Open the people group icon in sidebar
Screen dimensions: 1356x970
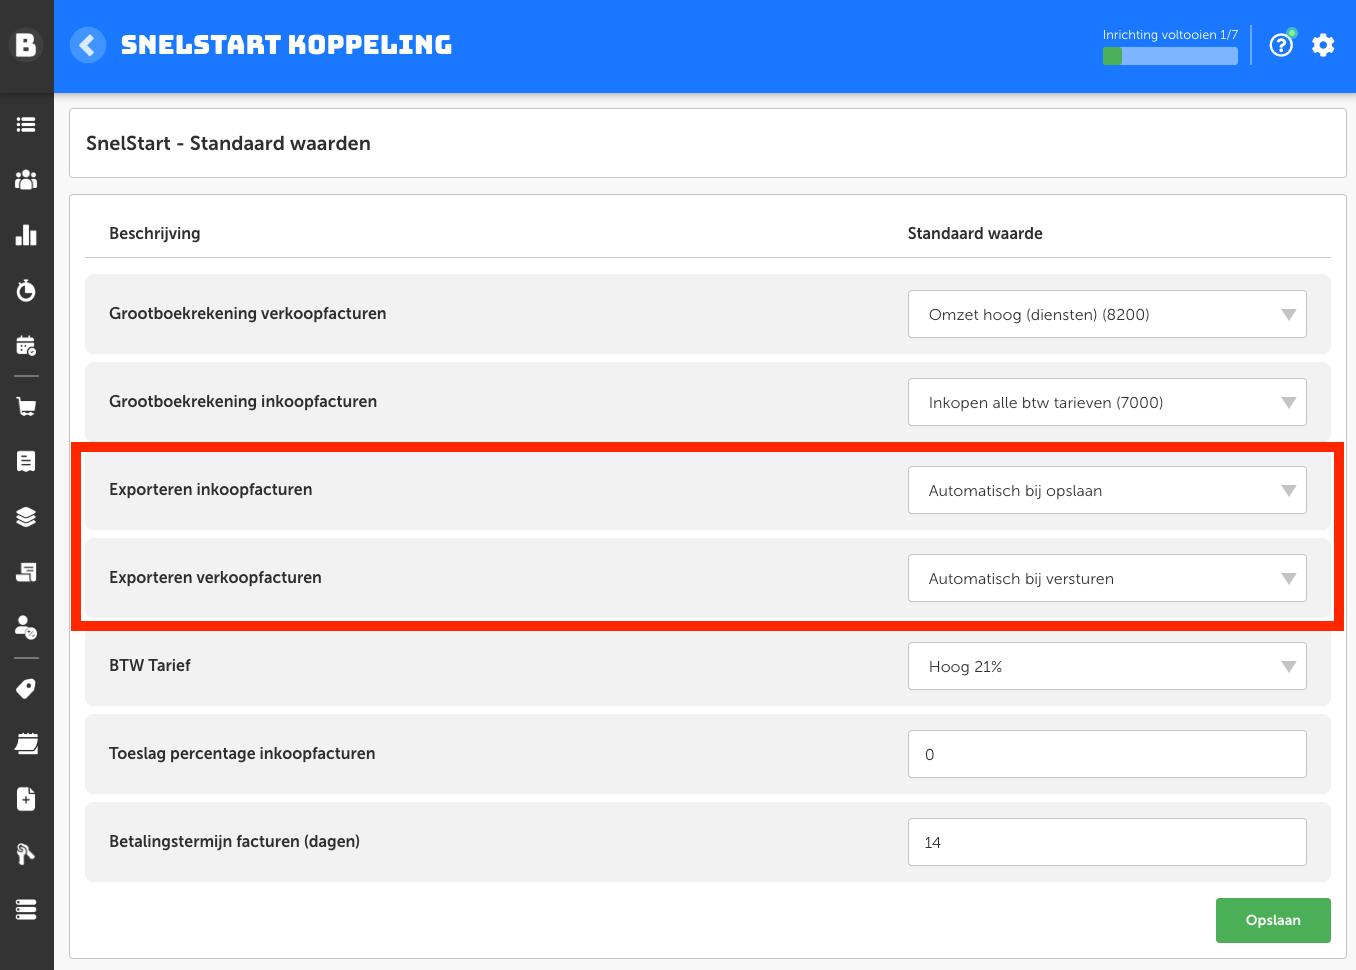coord(26,180)
